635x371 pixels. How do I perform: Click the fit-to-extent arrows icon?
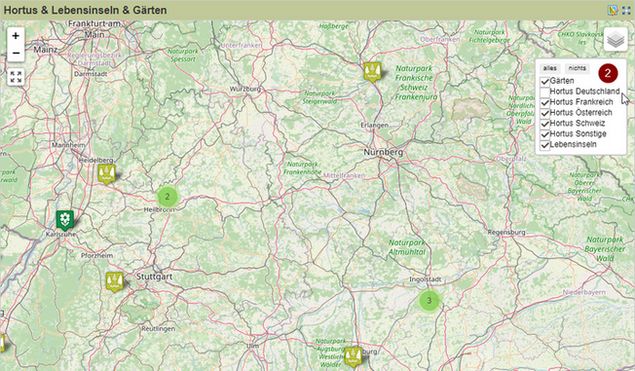click(x=16, y=77)
